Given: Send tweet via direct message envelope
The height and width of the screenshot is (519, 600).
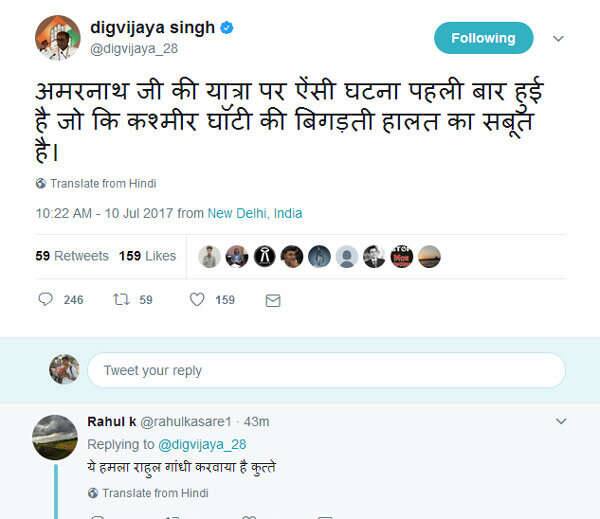Looking at the screenshot, I should [272, 300].
